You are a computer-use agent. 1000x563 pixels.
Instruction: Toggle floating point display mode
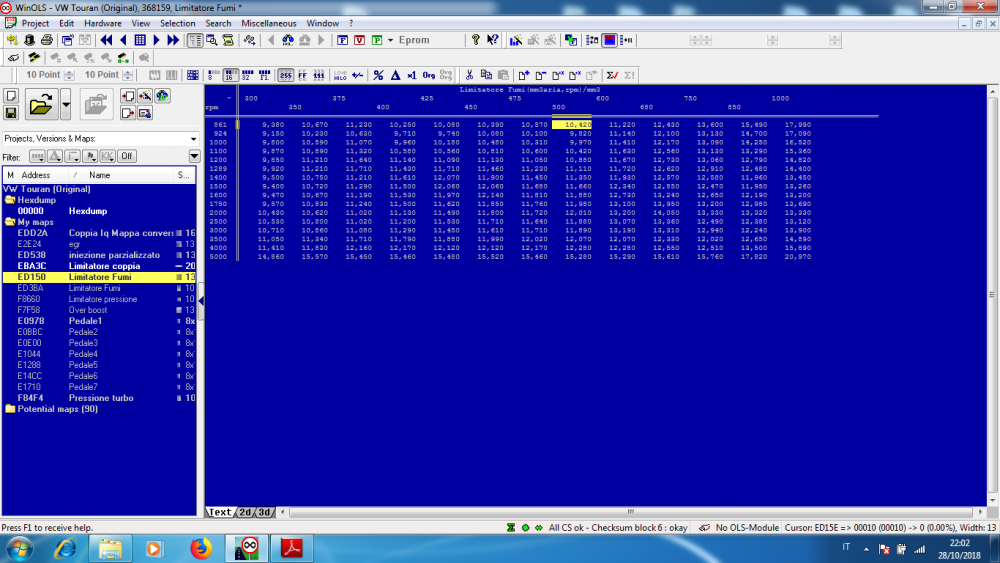tap(264, 75)
